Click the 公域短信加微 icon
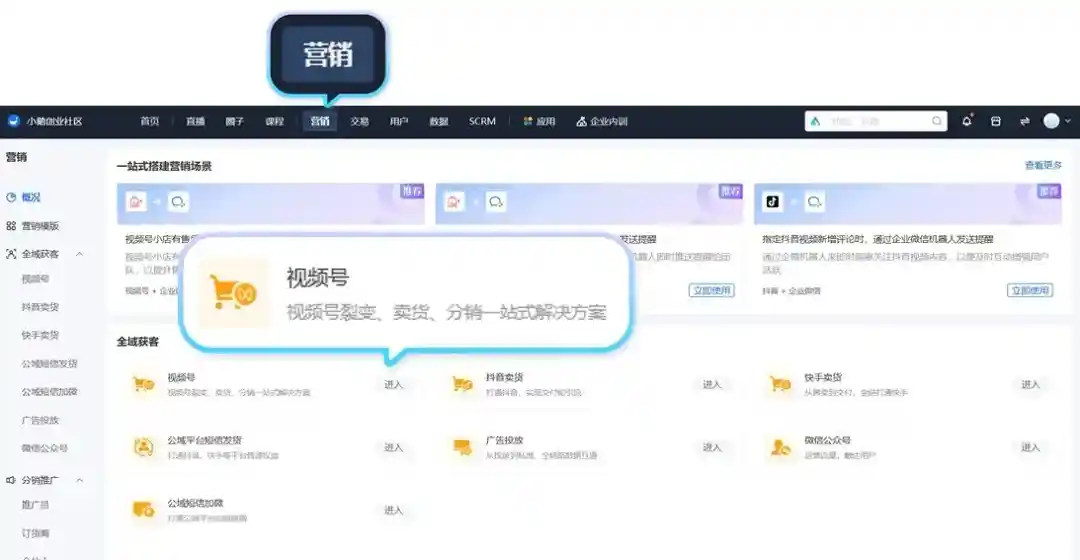 [143, 510]
